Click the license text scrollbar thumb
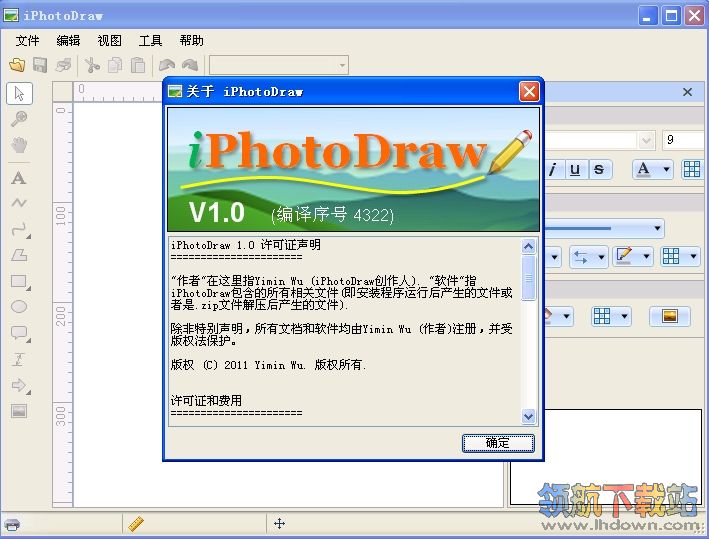 pos(529,278)
